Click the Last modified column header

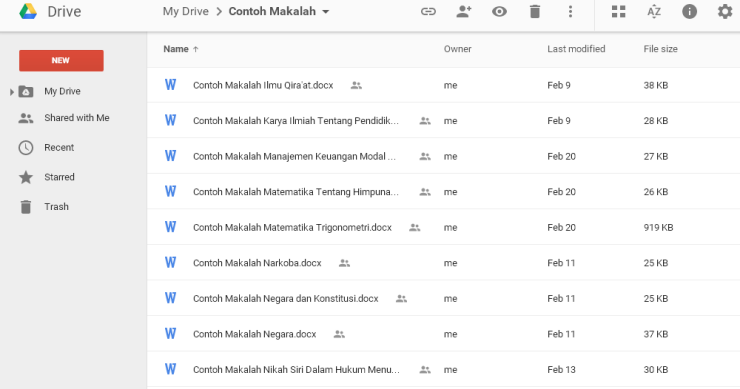coord(576,49)
